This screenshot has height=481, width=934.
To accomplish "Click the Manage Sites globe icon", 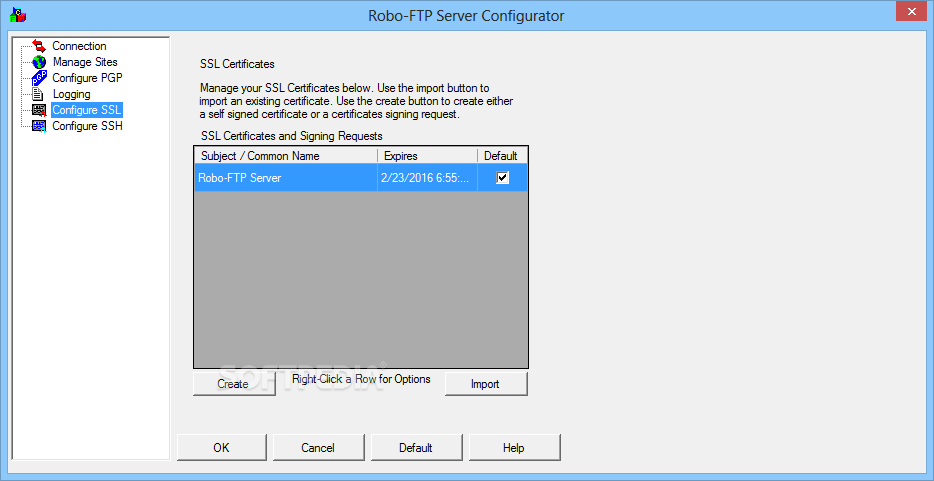I will coord(39,62).
